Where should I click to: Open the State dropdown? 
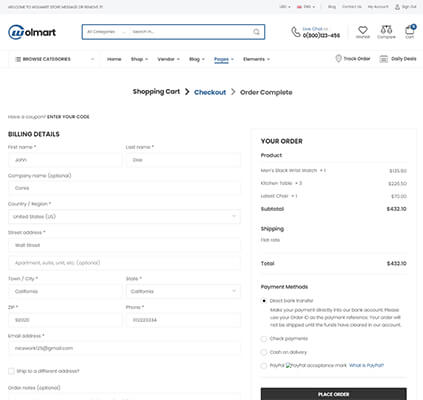[183, 291]
